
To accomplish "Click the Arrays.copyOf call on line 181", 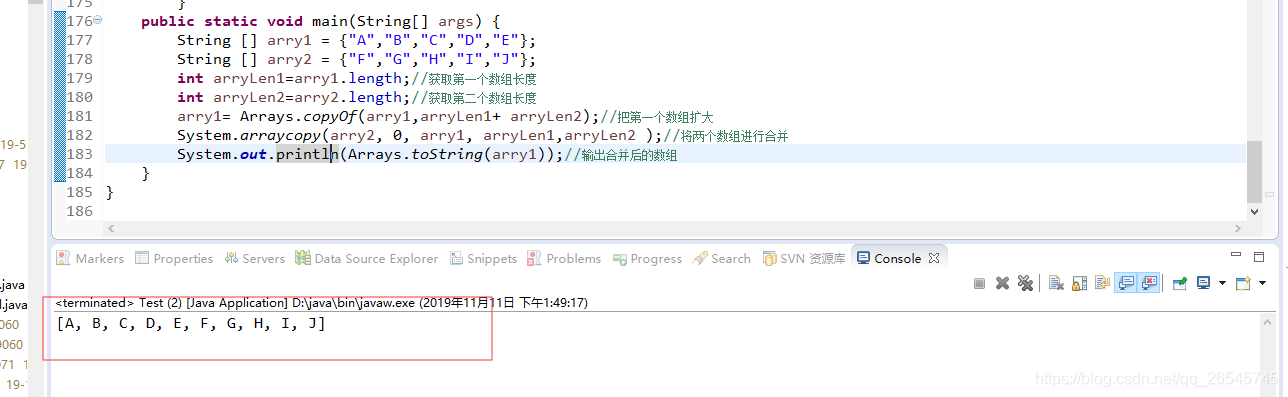I will [419, 116].
